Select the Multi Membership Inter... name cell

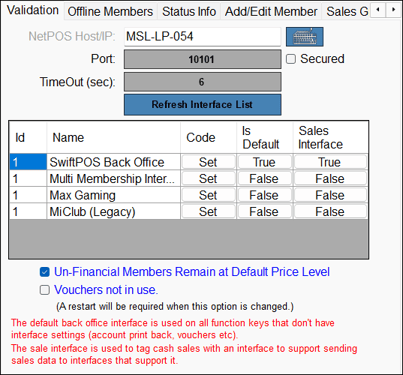114,179
